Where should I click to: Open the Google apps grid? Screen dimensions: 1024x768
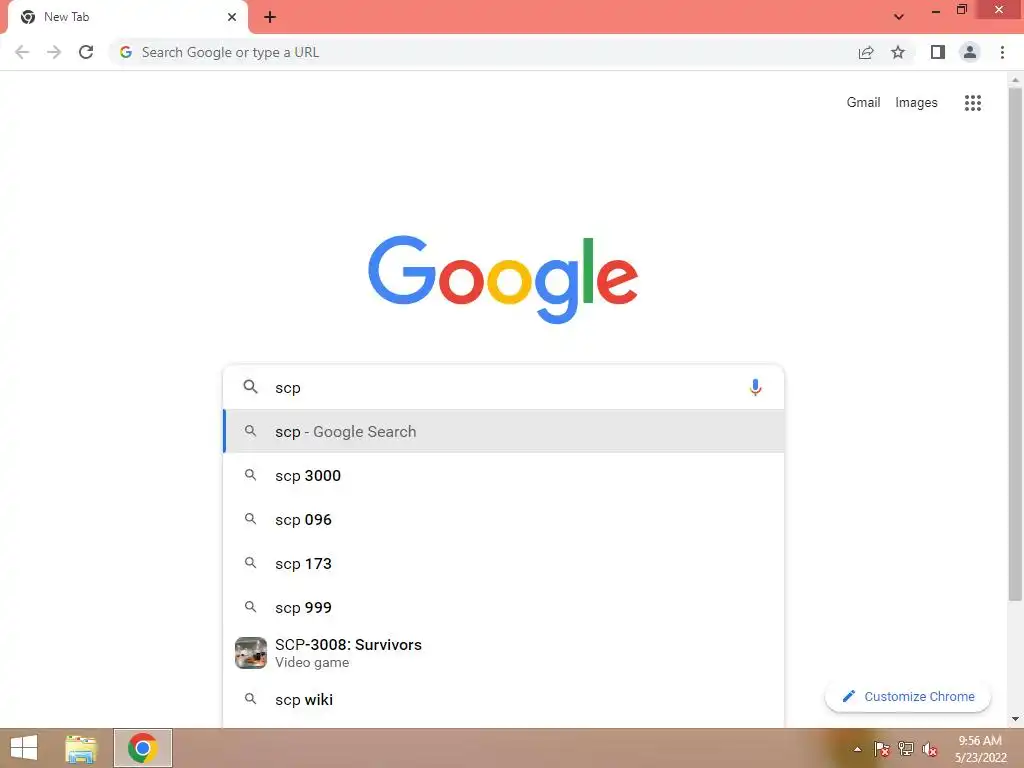point(972,103)
